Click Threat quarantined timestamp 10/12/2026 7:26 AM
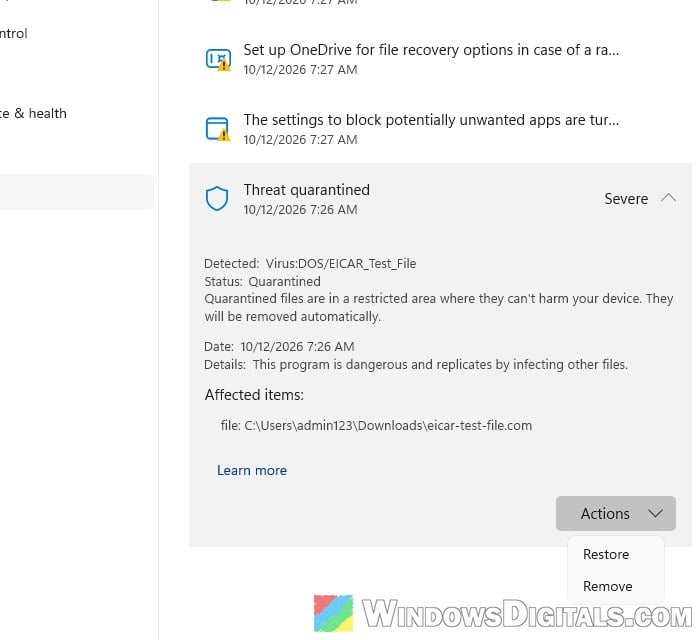 click(x=300, y=209)
